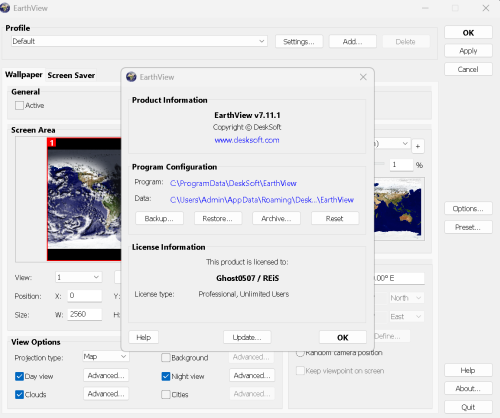
Task: Expand the Default profile dropdown
Action: (139, 41)
